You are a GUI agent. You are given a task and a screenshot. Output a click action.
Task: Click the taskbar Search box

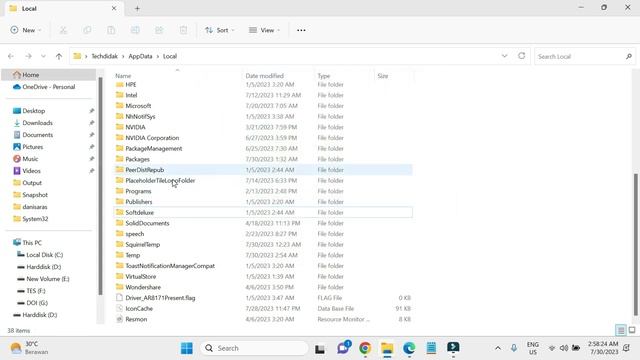click(x=254, y=348)
